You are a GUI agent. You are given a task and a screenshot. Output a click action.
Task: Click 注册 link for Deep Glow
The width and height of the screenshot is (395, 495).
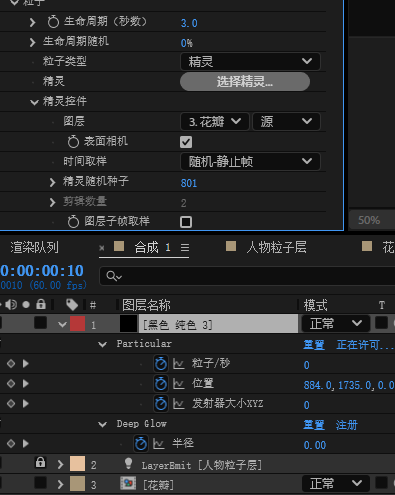point(346,425)
